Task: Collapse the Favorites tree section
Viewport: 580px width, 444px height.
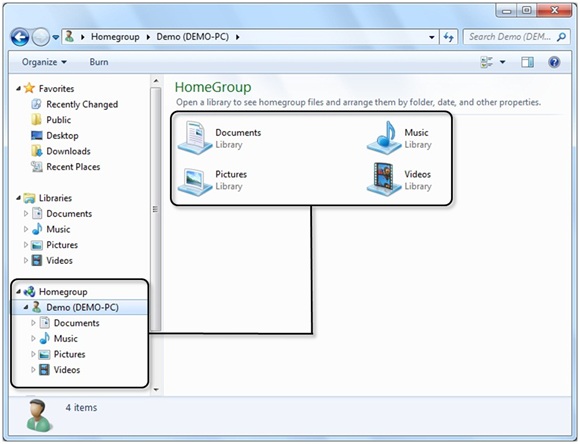Action: pyautogui.click(x=18, y=88)
